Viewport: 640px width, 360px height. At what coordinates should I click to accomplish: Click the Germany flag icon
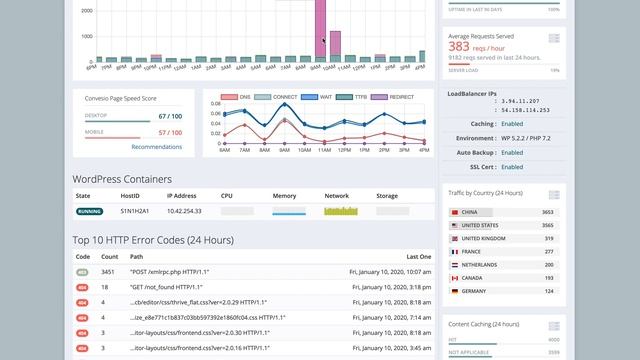[x=455, y=291]
